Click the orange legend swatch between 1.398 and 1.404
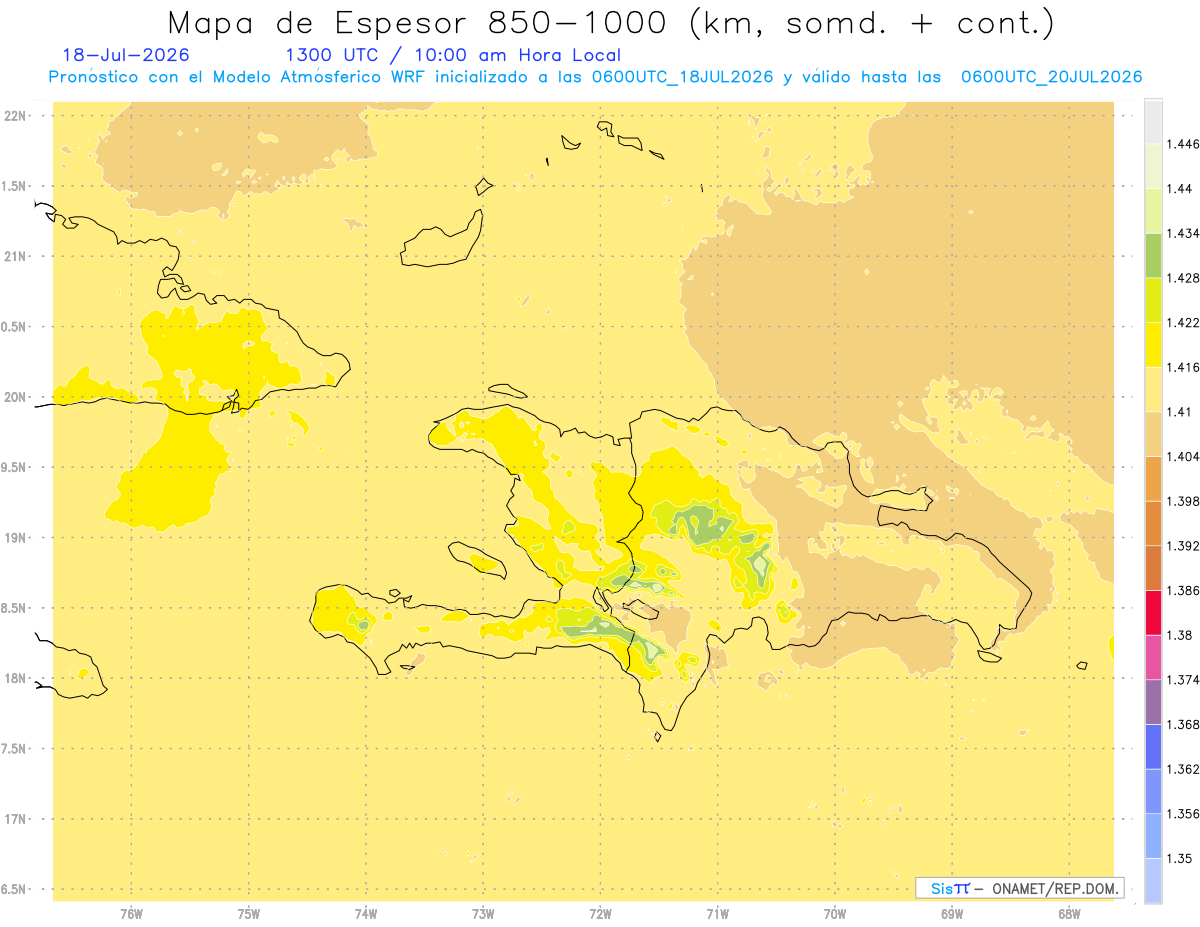1200x927 pixels. [x=1153, y=479]
